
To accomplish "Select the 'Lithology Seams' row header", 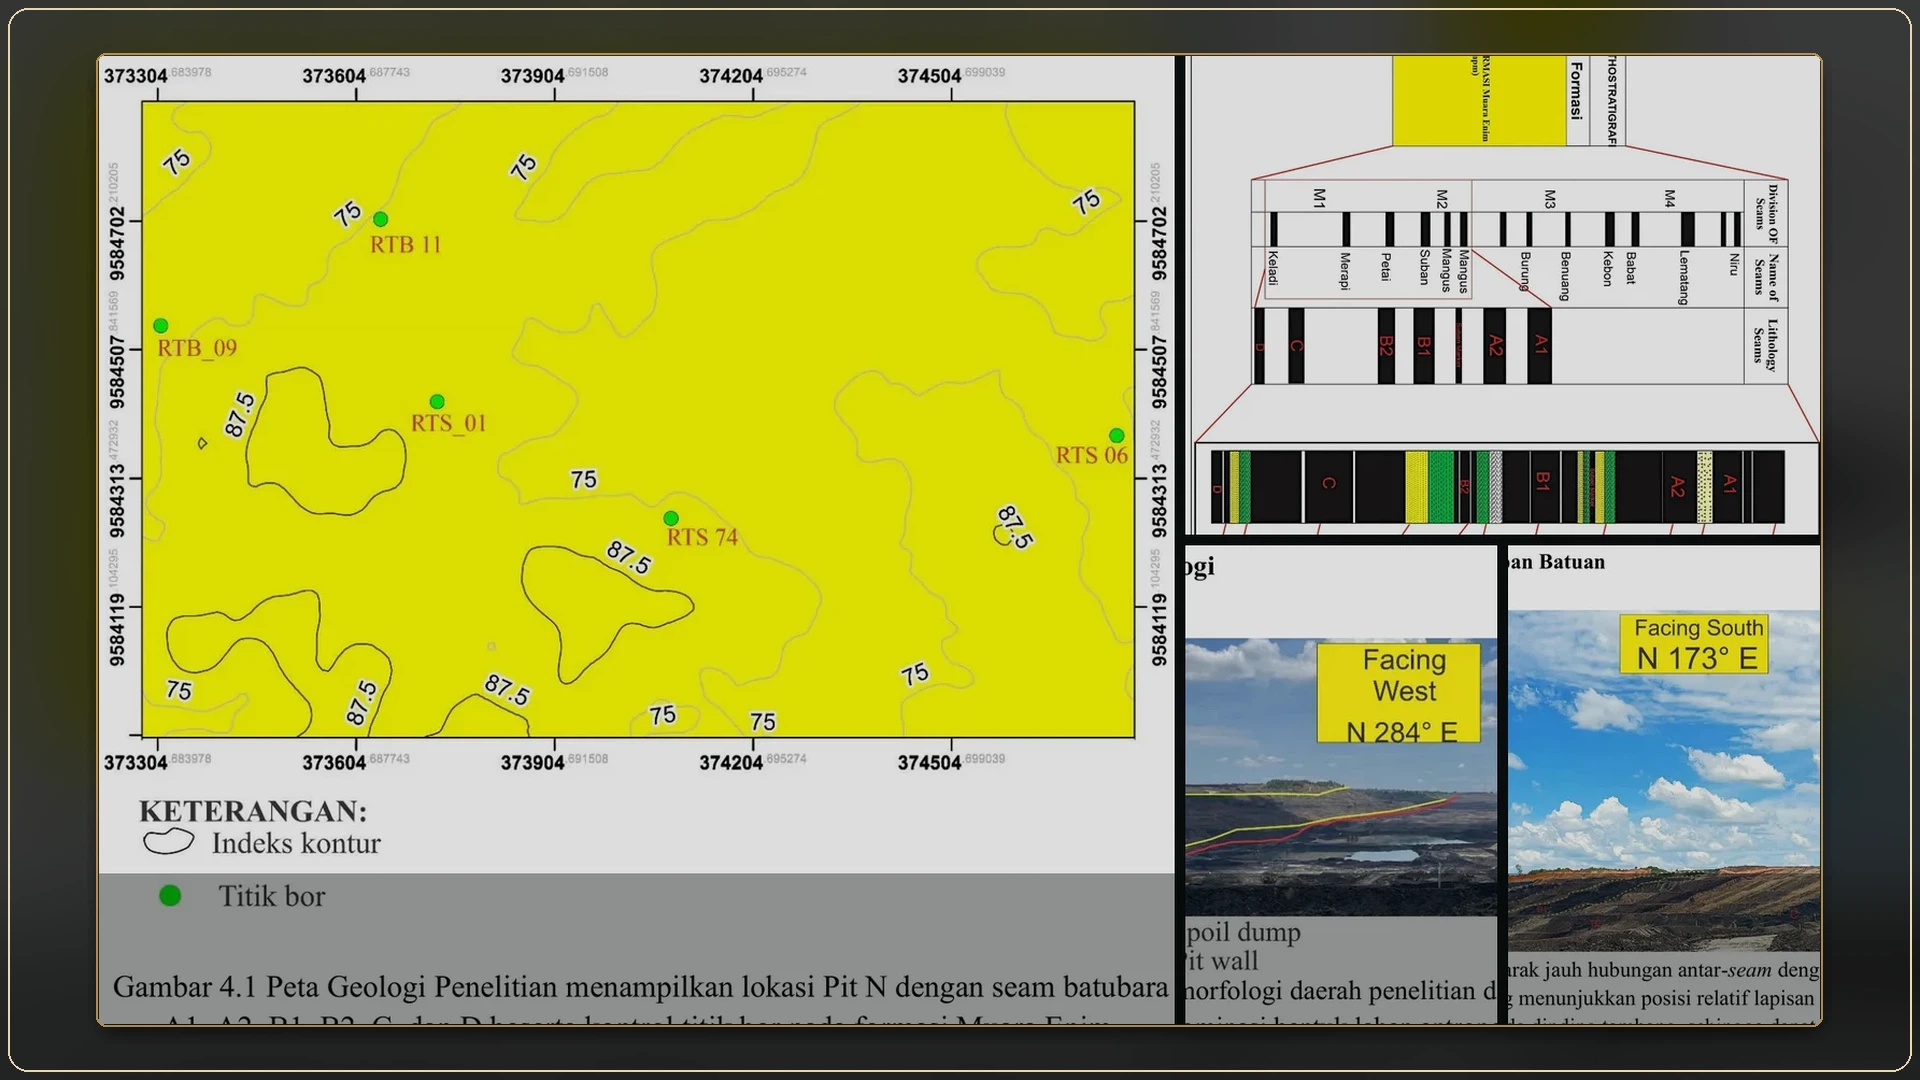I will click(1766, 345).
